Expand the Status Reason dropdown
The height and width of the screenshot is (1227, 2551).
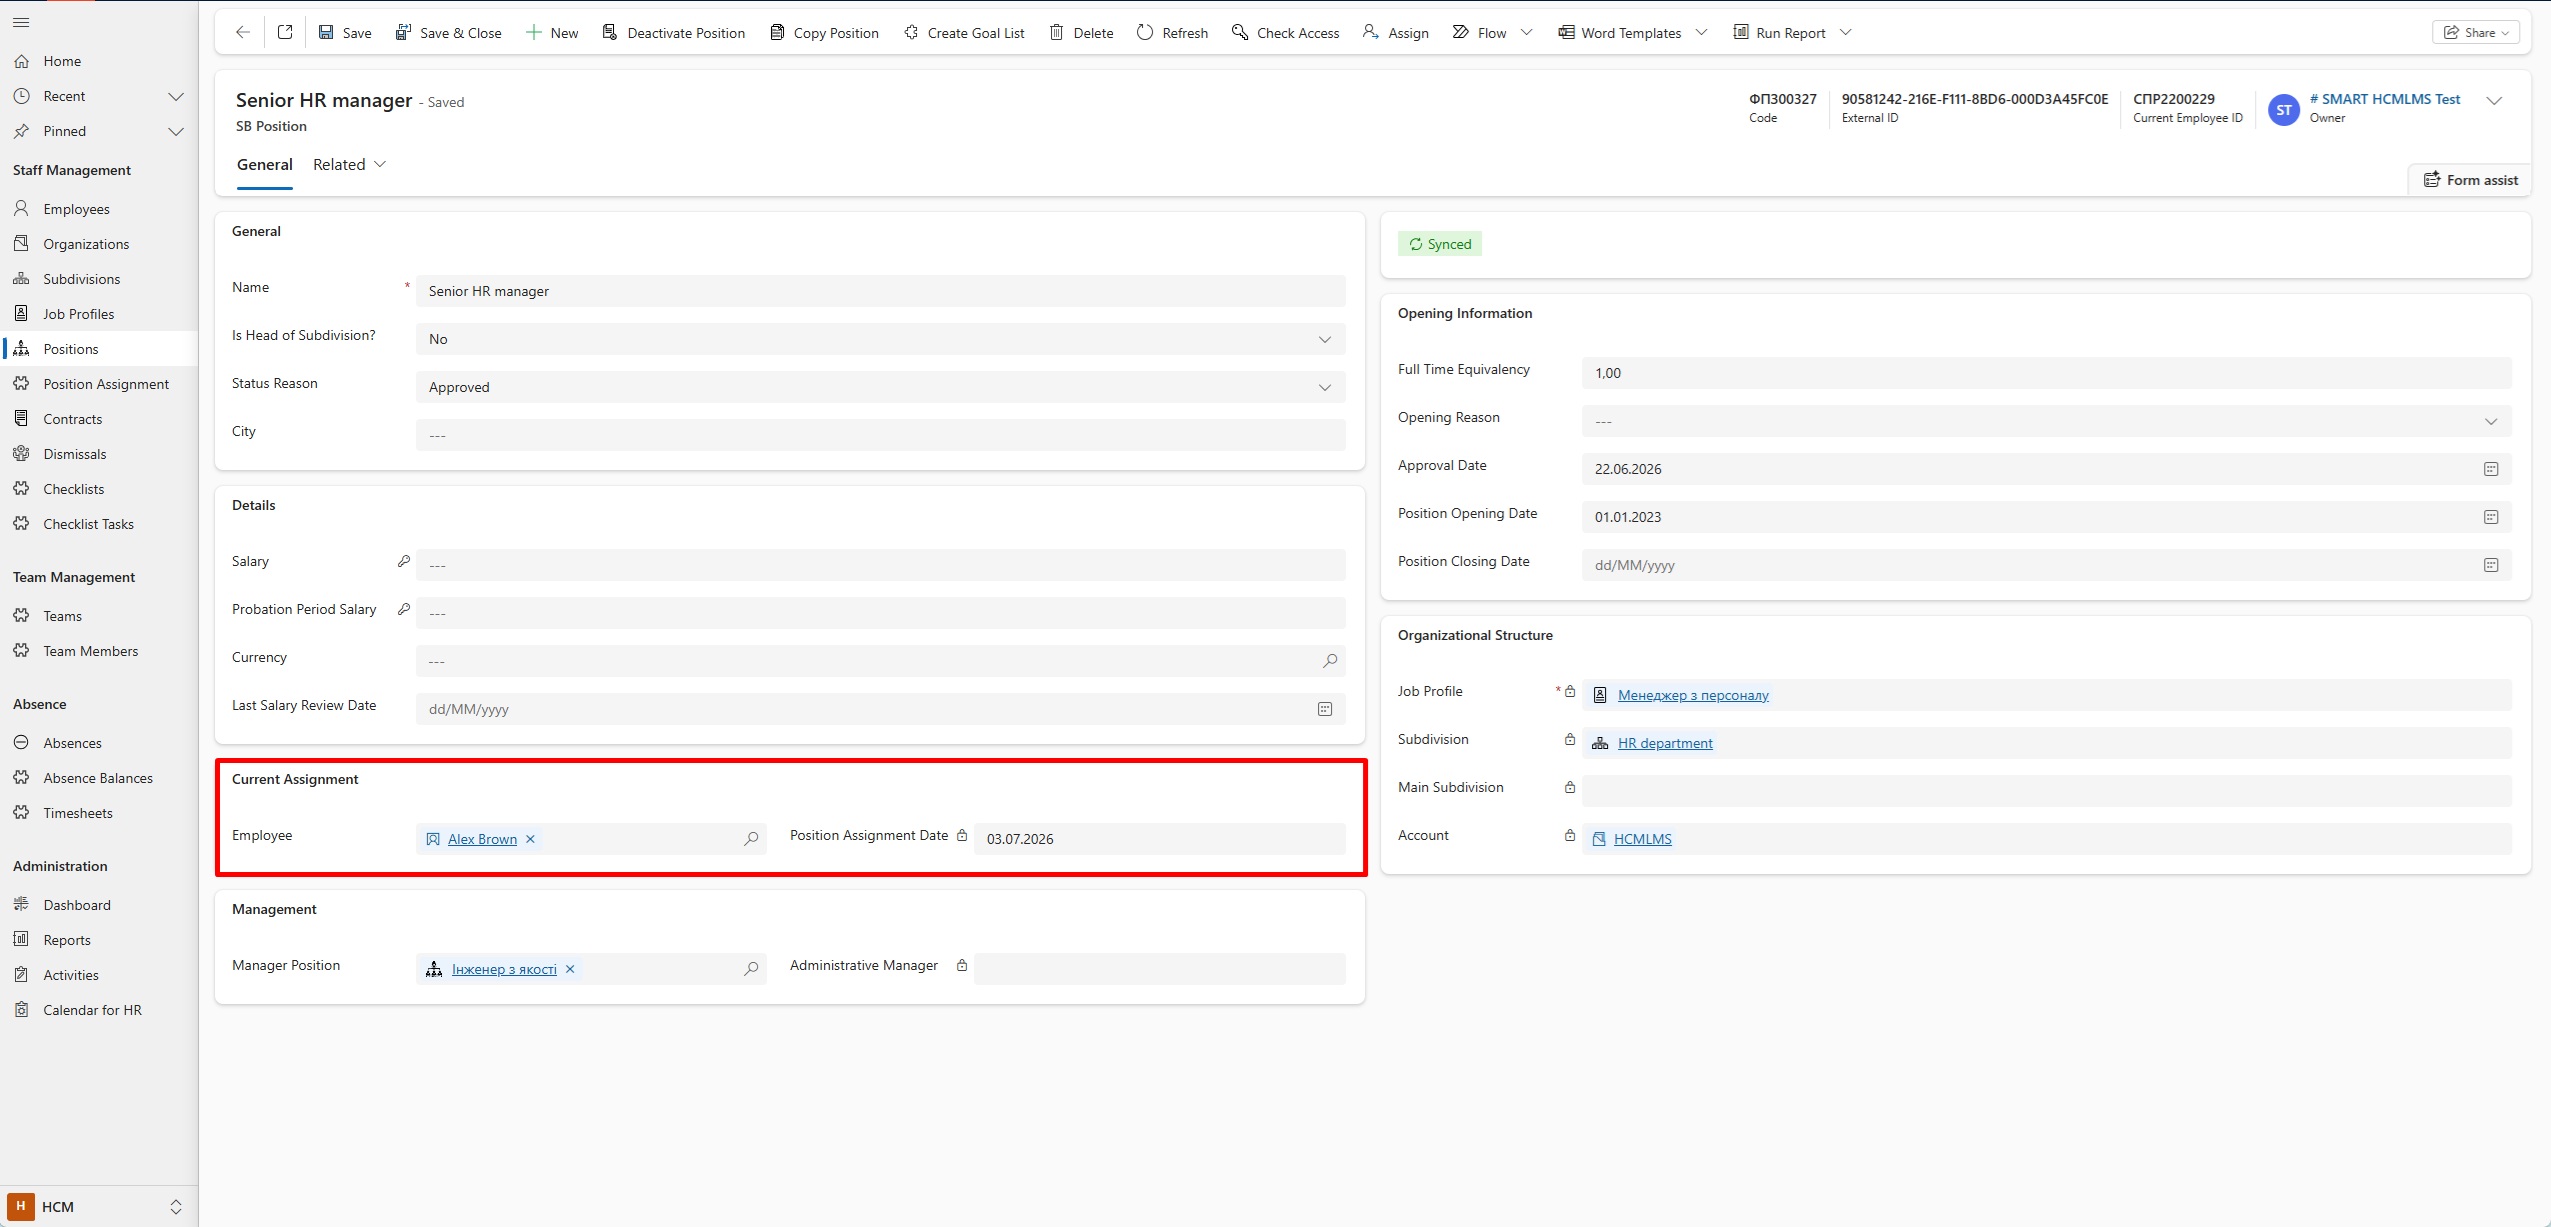(x=1325, y=387)
